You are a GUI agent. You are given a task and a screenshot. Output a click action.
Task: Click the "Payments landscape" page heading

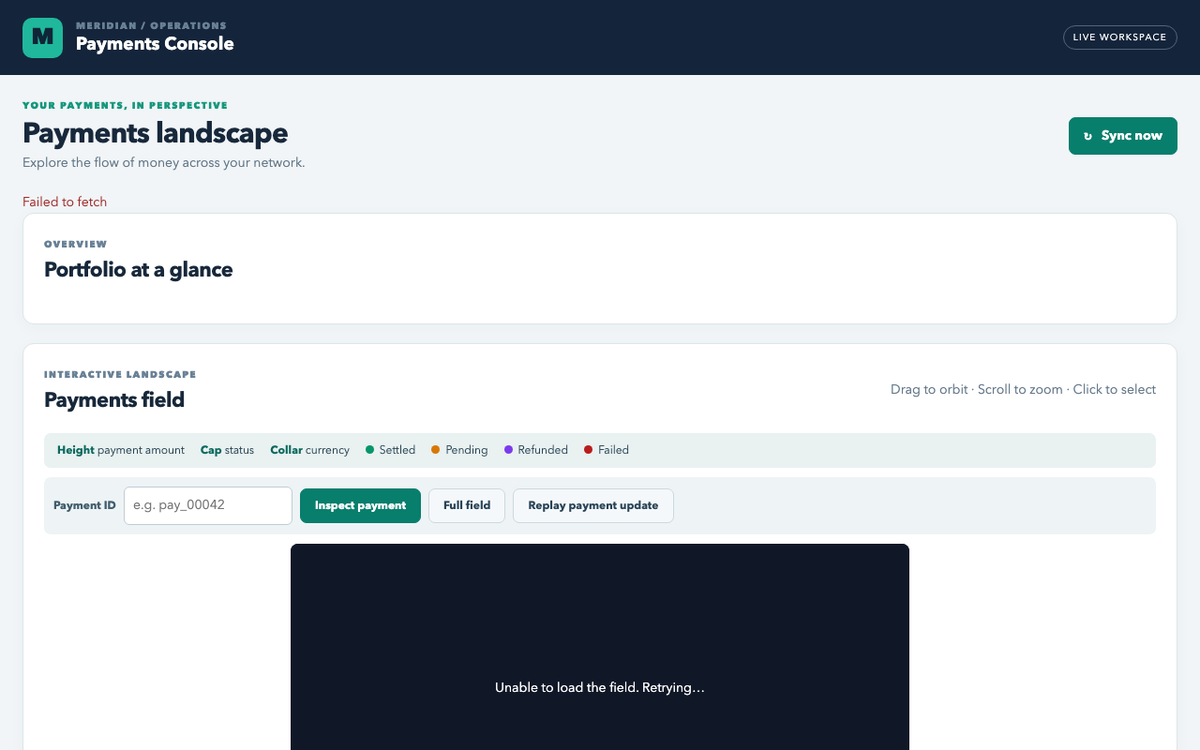click(155, 133)
